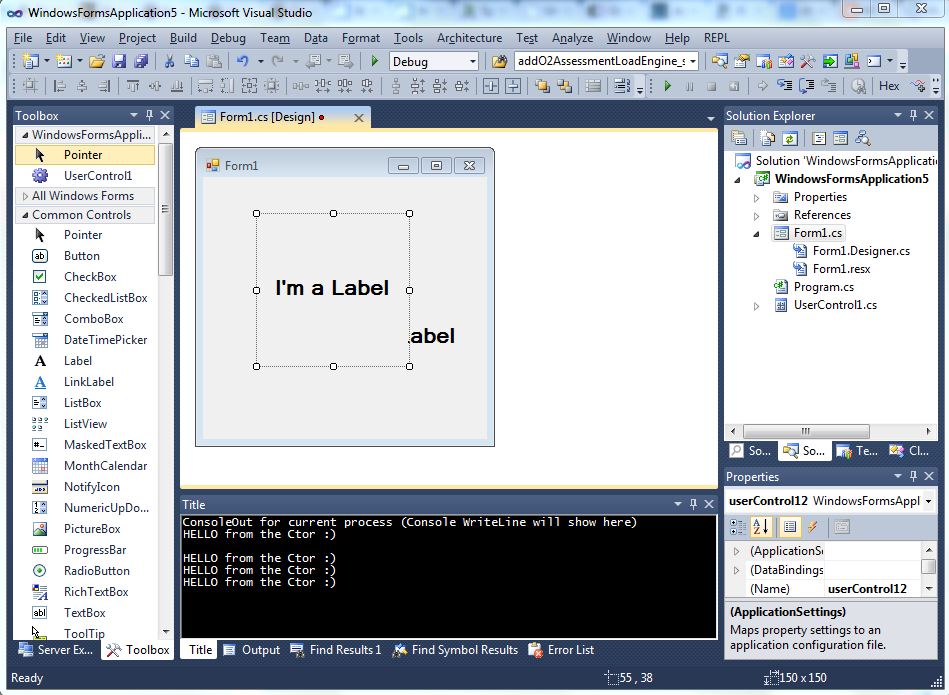Open Toolbox icon in top toolbar
Viewport: 949px width, 695px height.
coord(807,61)
